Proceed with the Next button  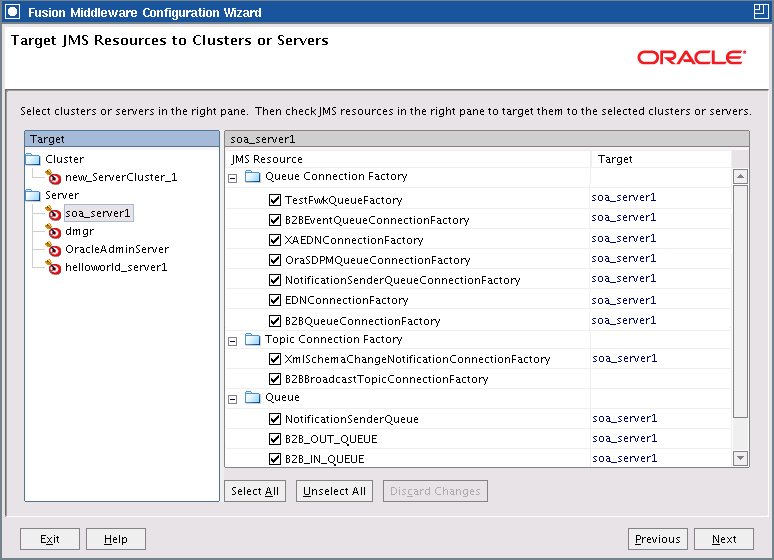(724, 539)
